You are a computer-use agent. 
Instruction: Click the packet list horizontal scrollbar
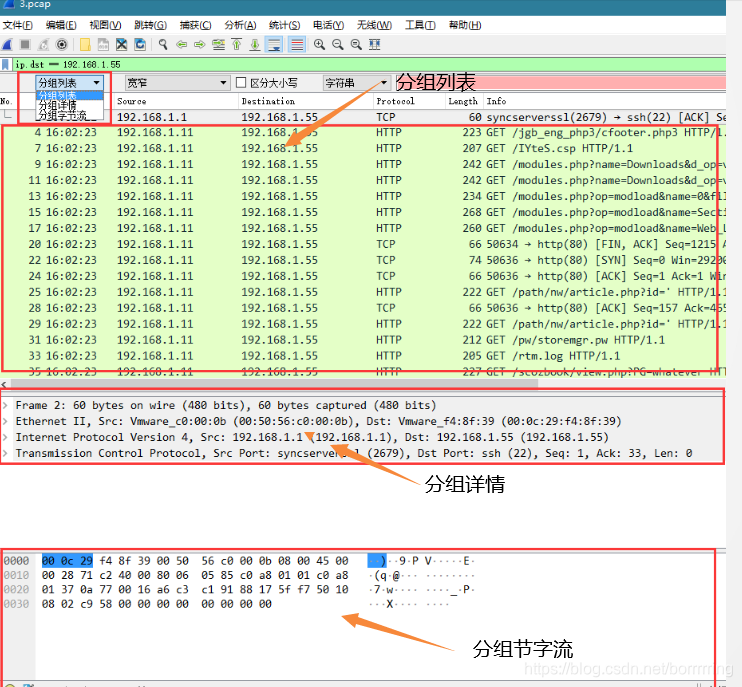tap(274, 383)
